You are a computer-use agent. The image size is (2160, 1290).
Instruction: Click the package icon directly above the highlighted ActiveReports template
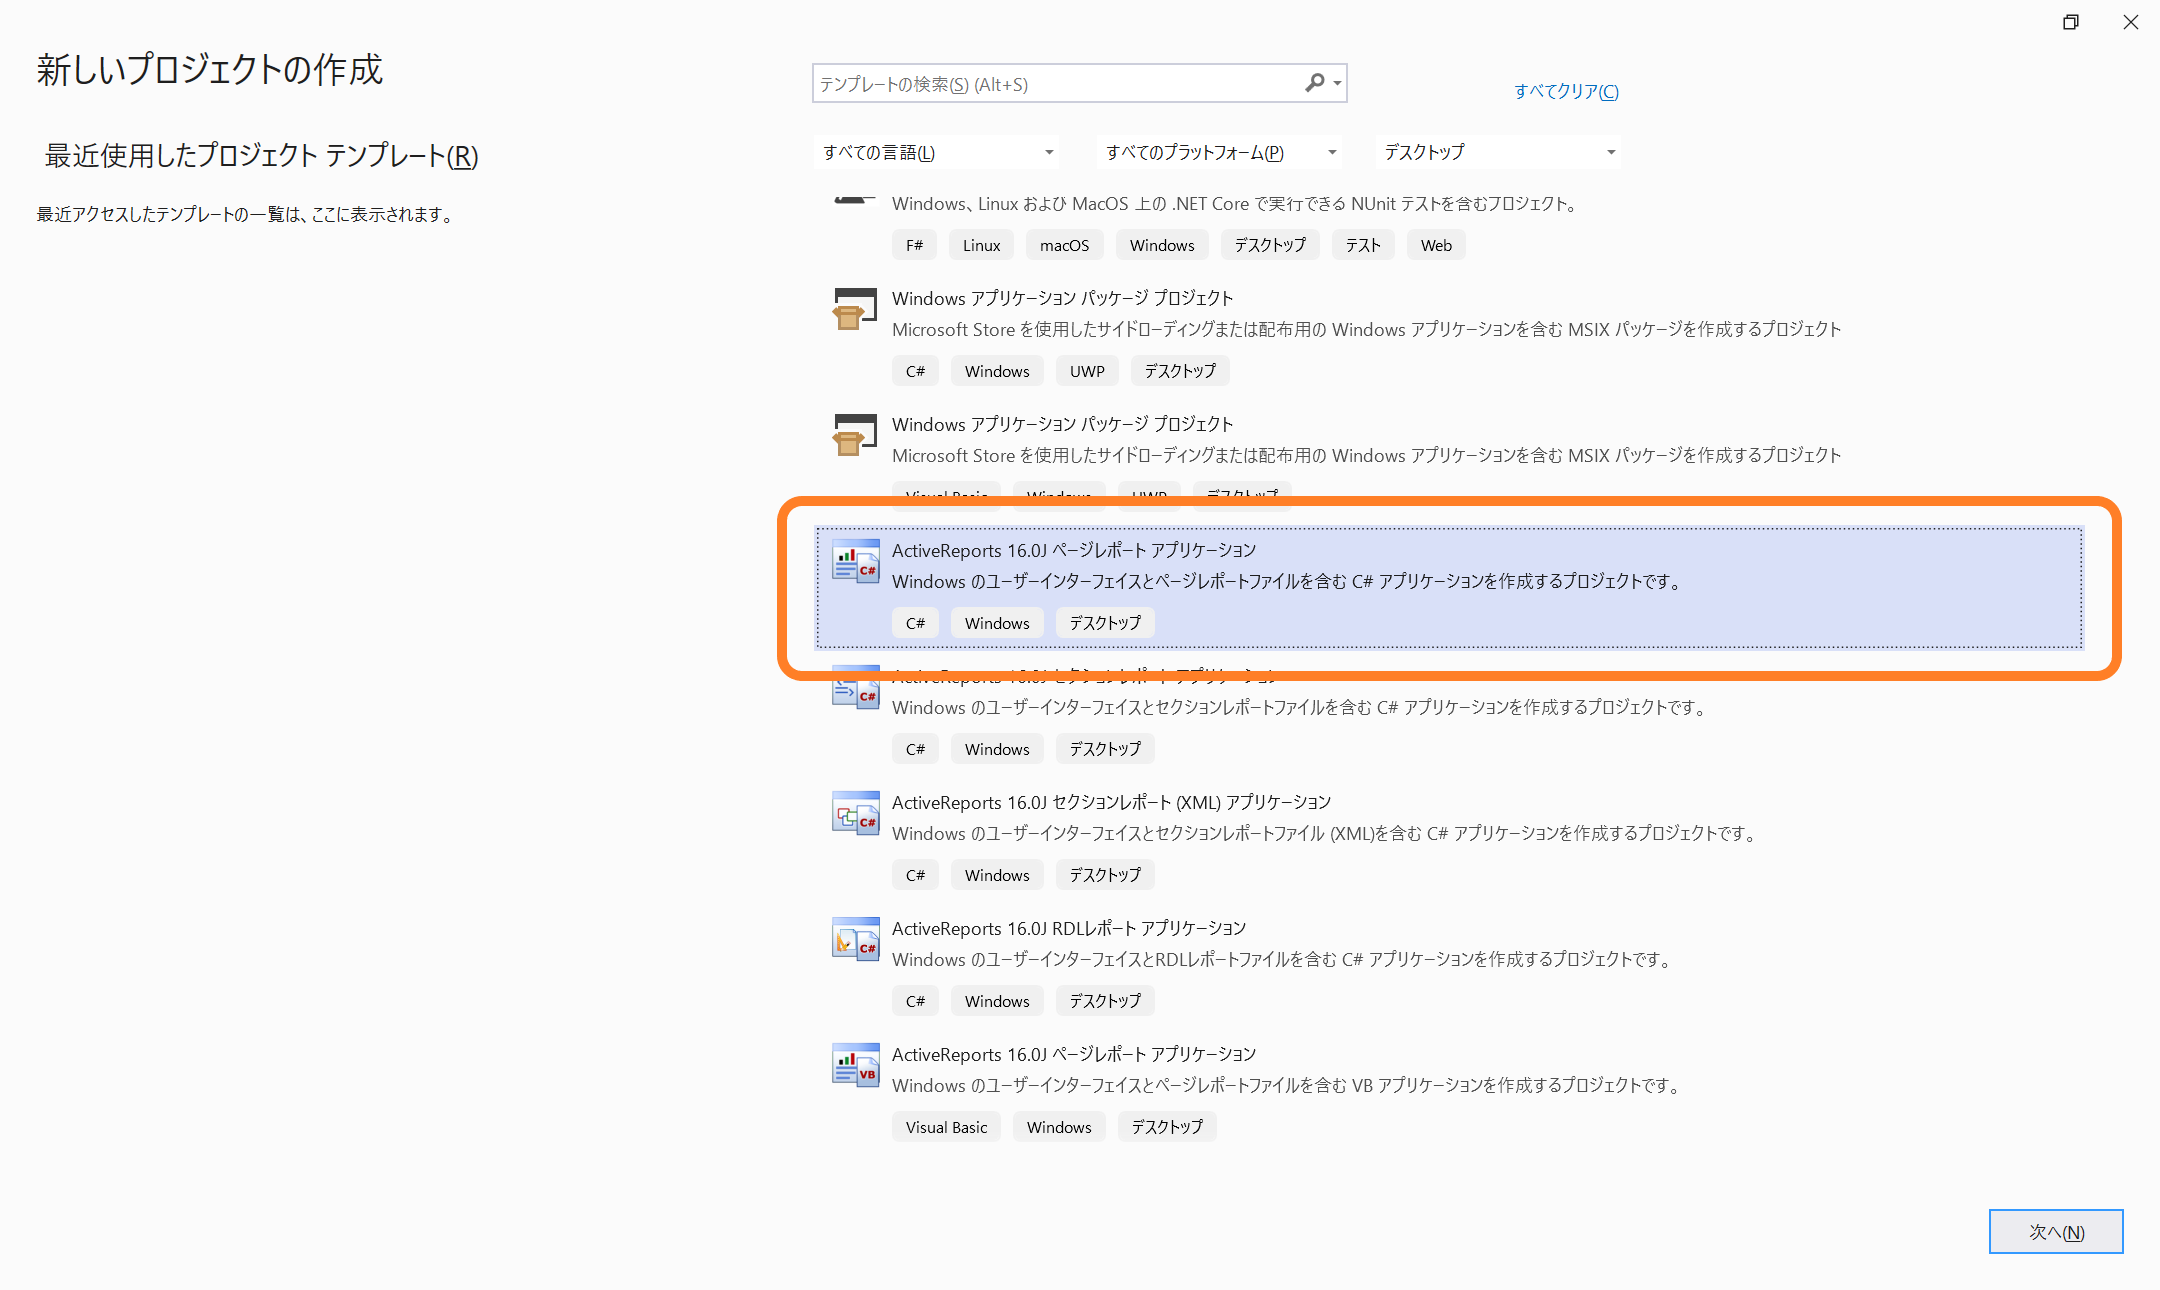(855, 435)
